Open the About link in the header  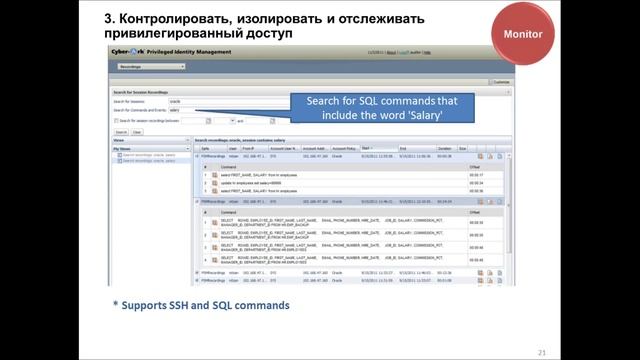(x=391, y=53)
